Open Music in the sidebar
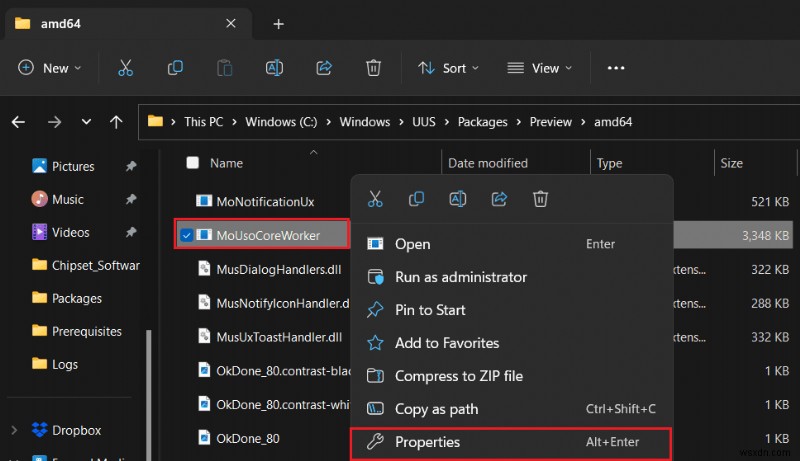Viewport: 800px width, 461px height. tap(58, 199)
